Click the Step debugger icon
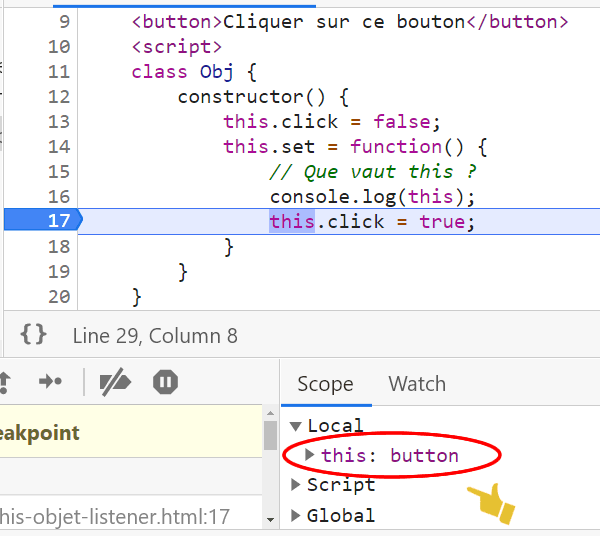The image size is (600, 536). (50, 381)
